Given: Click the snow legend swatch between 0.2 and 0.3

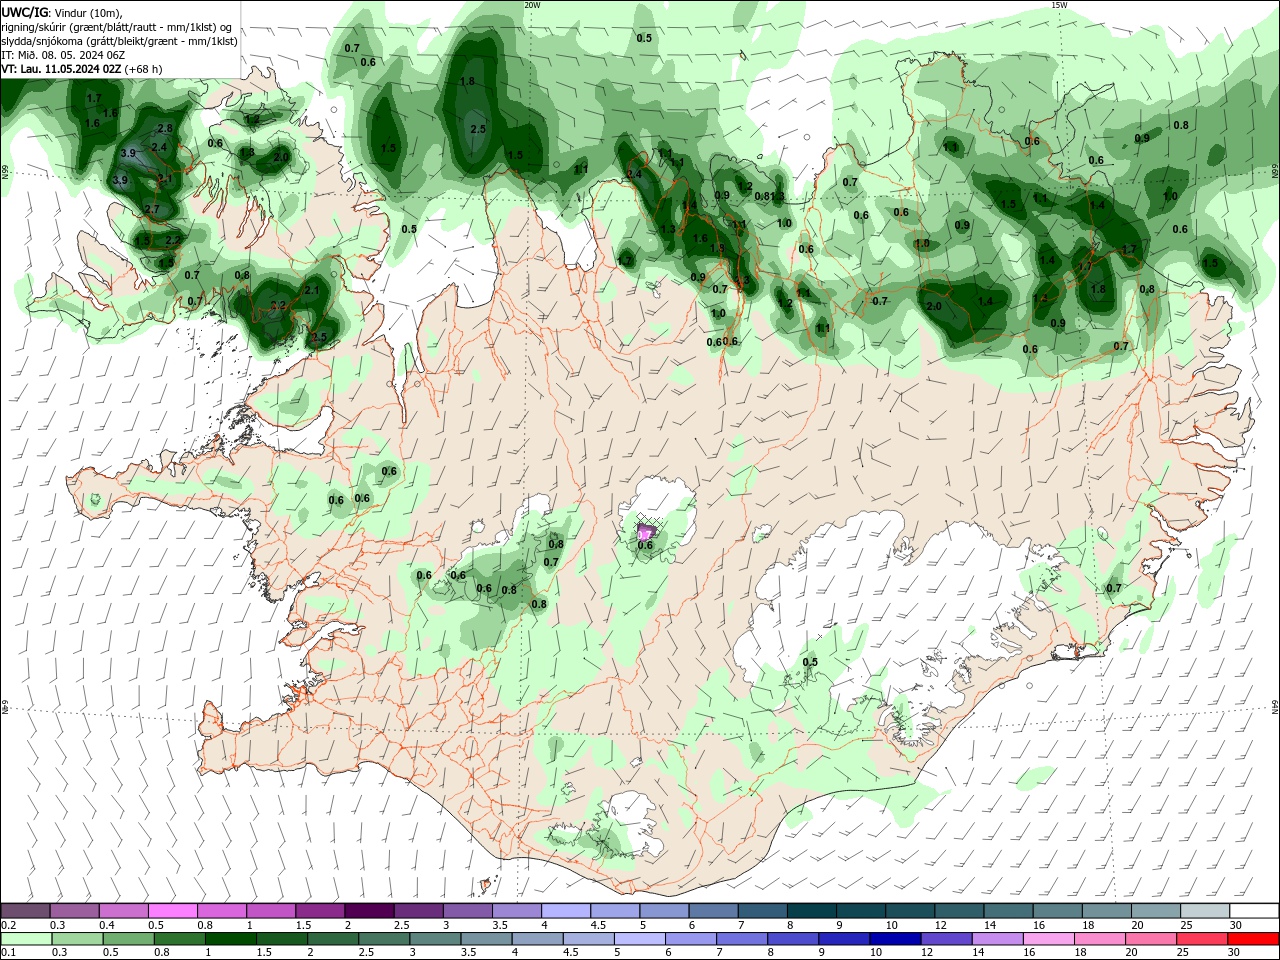Looking at the screenshot, I should (26, 911).
